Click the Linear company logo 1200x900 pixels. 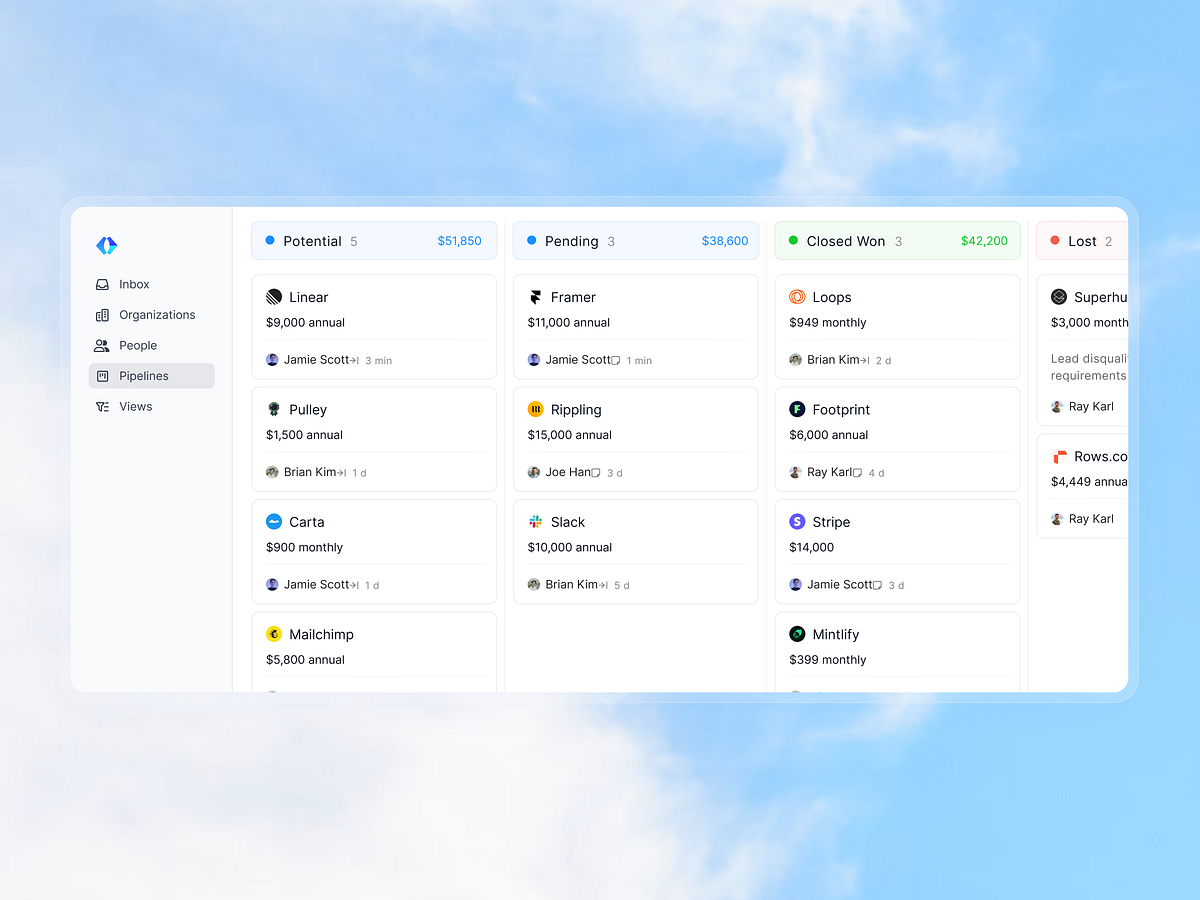(274, 297)
